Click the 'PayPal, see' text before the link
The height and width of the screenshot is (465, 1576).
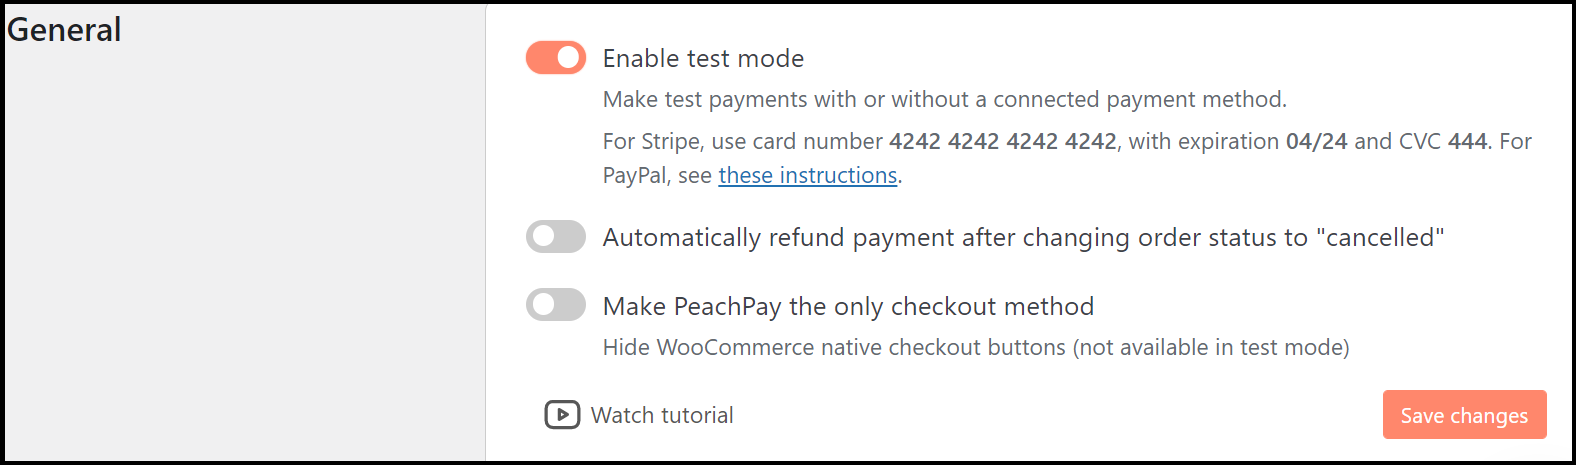657,176
